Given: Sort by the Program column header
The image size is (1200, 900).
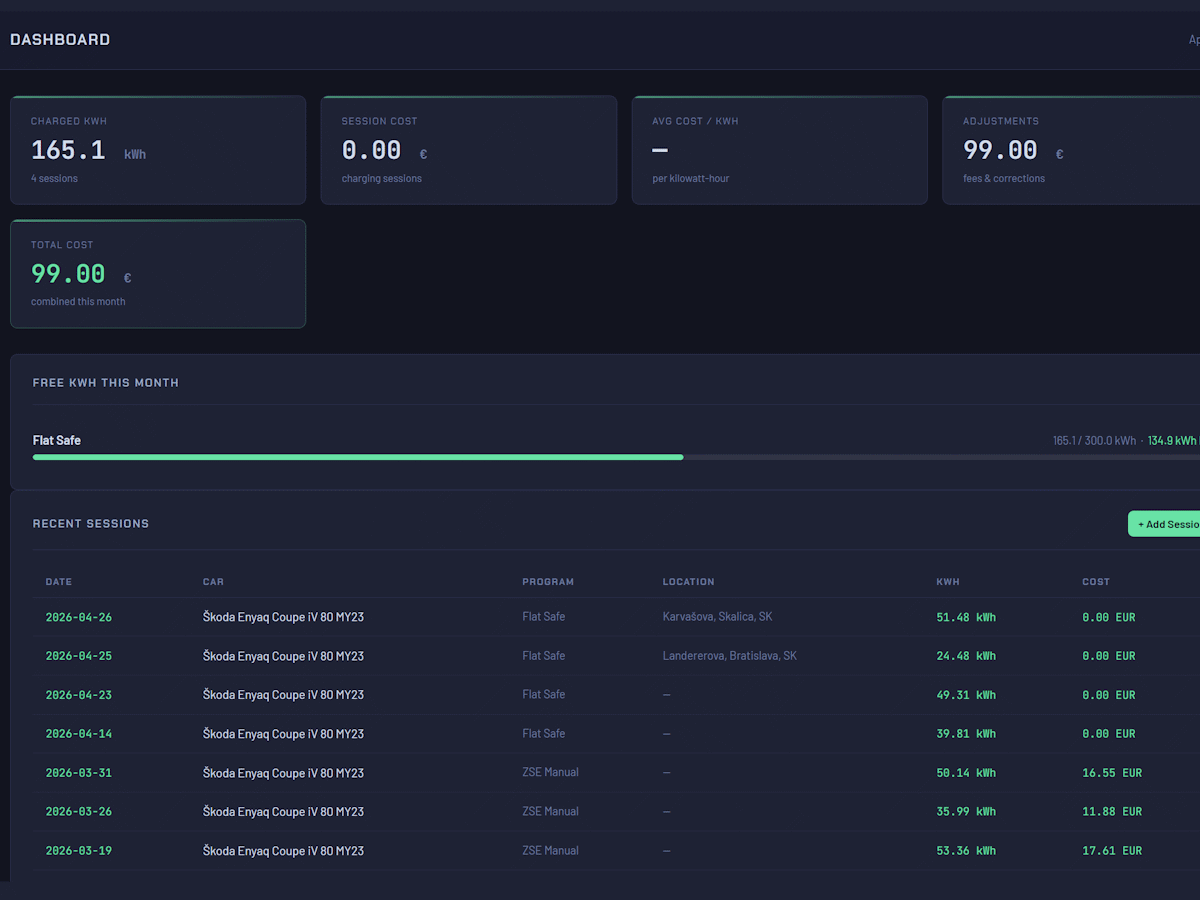Looking at the screenshot, I should point(548,582).
